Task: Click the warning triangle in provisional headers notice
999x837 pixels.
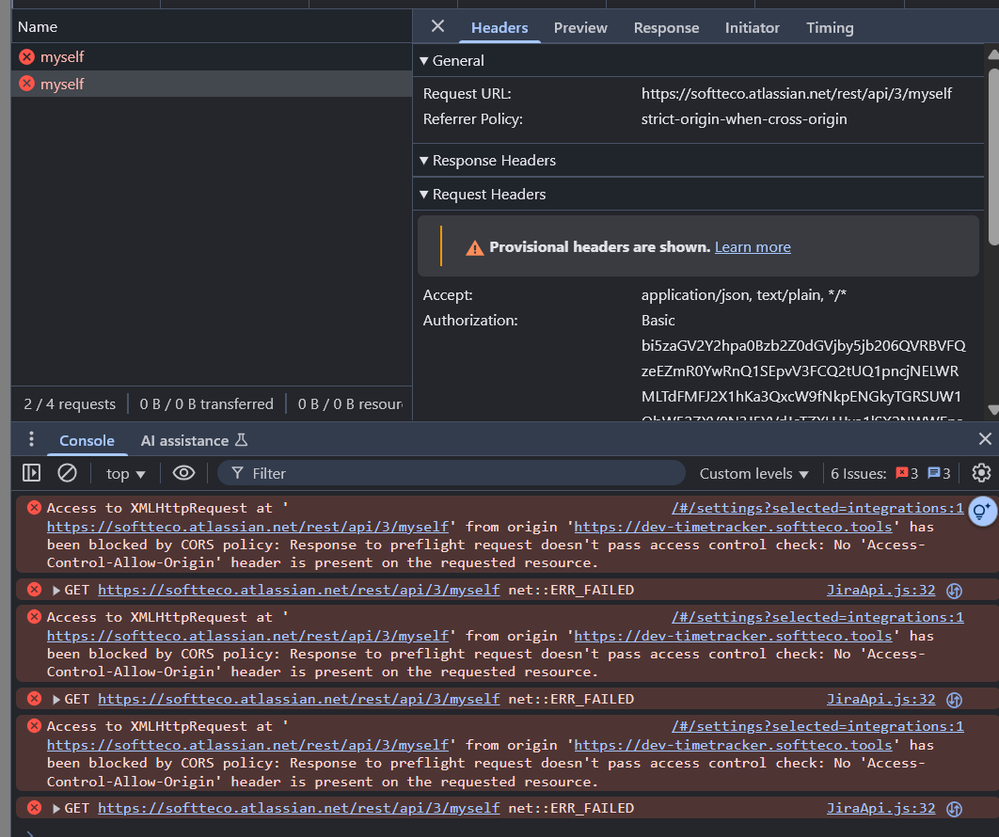Action: (475, 248)
